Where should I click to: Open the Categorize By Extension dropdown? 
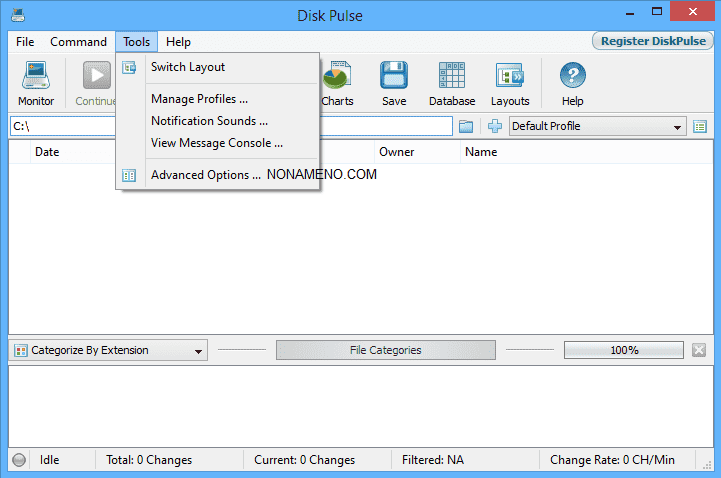pyautogui.click(x=108, y=350)
